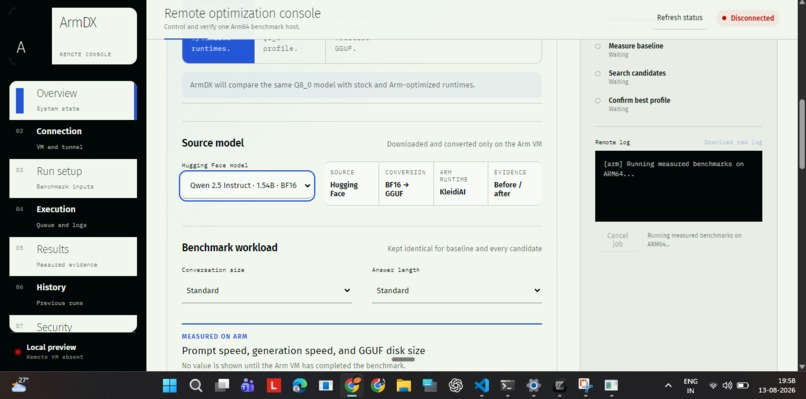Open the ChatGPT app on the taskbar
Screen dimensions: 806x399
(455, 385)
